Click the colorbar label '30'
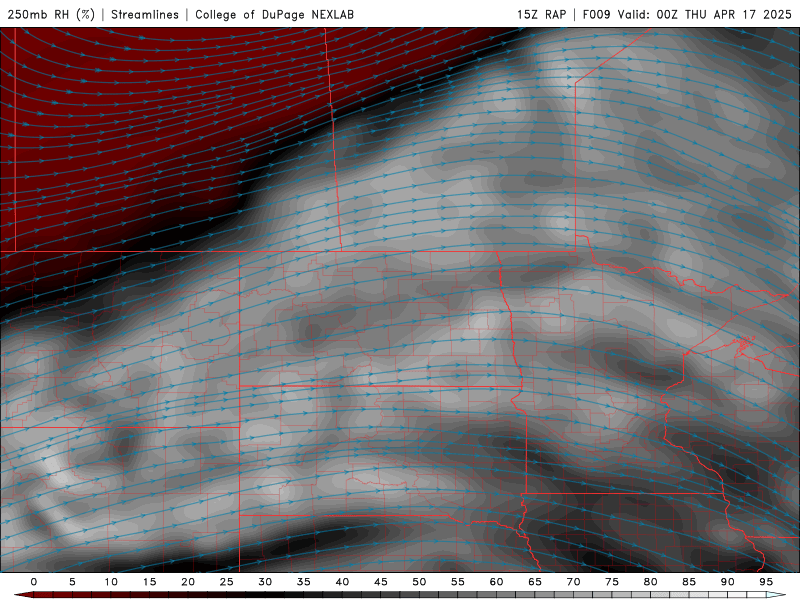800x600 pixels. click(x=265, y=582)
